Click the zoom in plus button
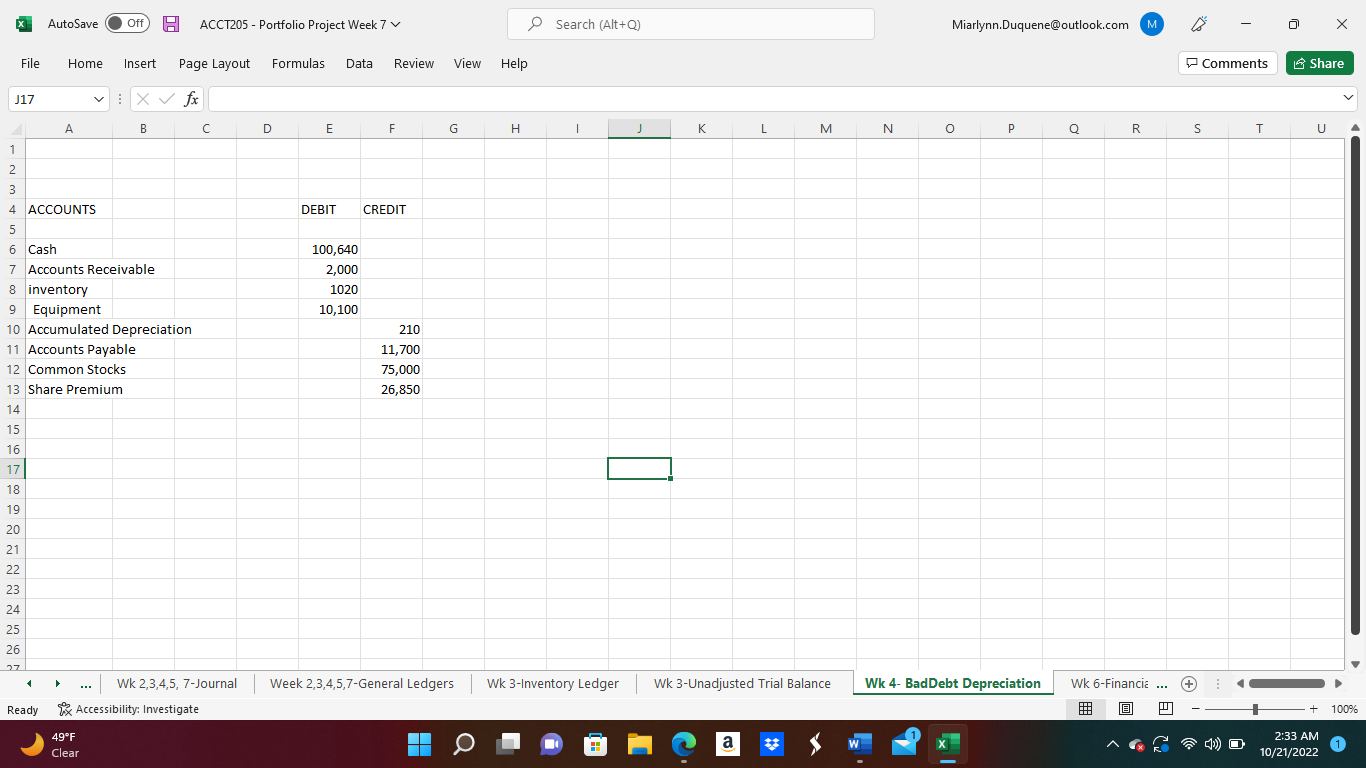This screenshot has width=1366, height=768. tap(1314, 709)
